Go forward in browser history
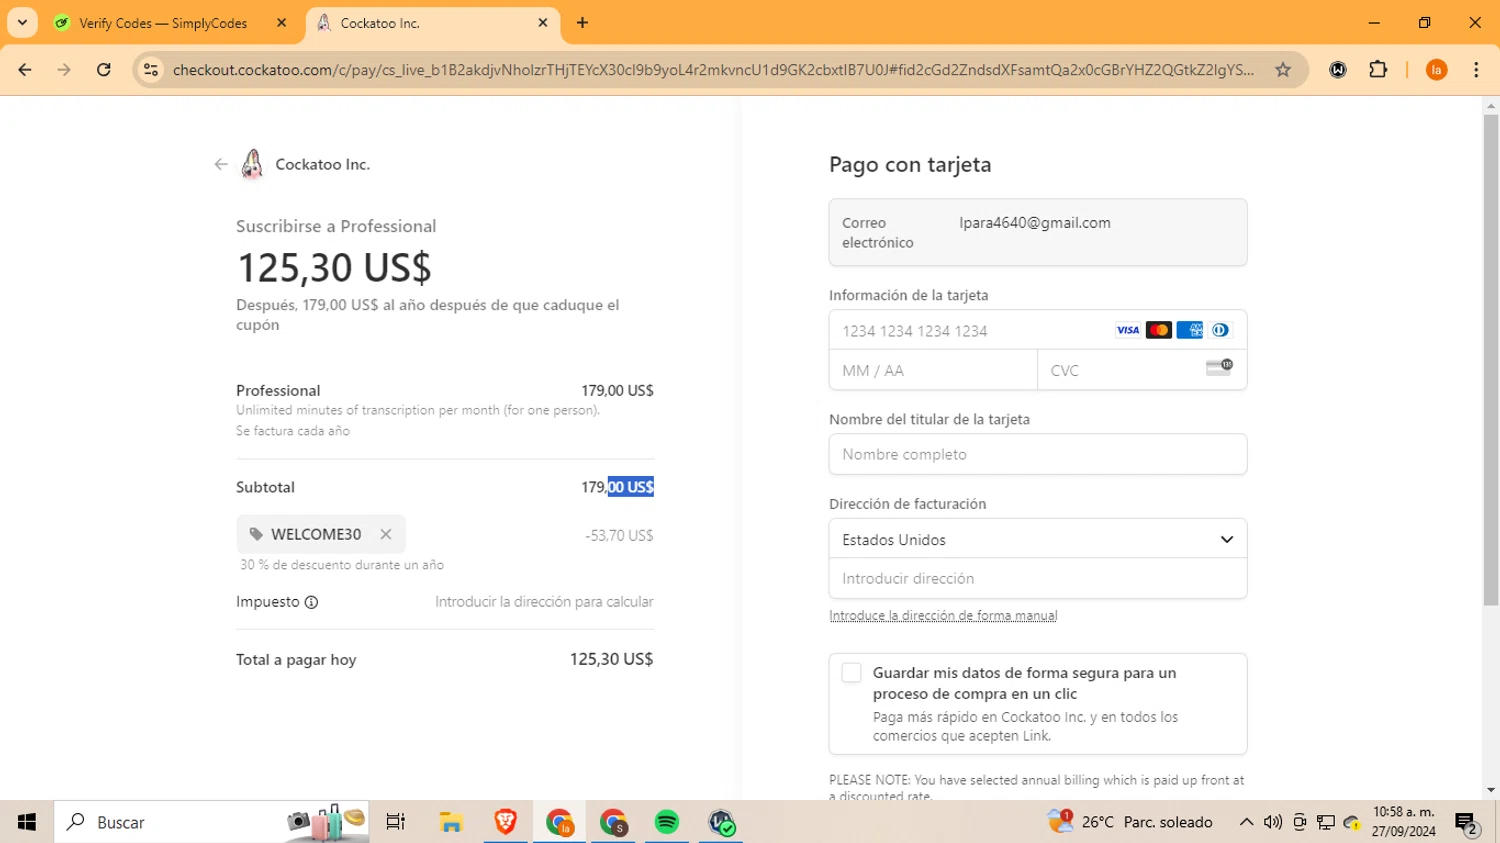The width and height of the screenshot is (1500, 843). (x=64, y=70)
